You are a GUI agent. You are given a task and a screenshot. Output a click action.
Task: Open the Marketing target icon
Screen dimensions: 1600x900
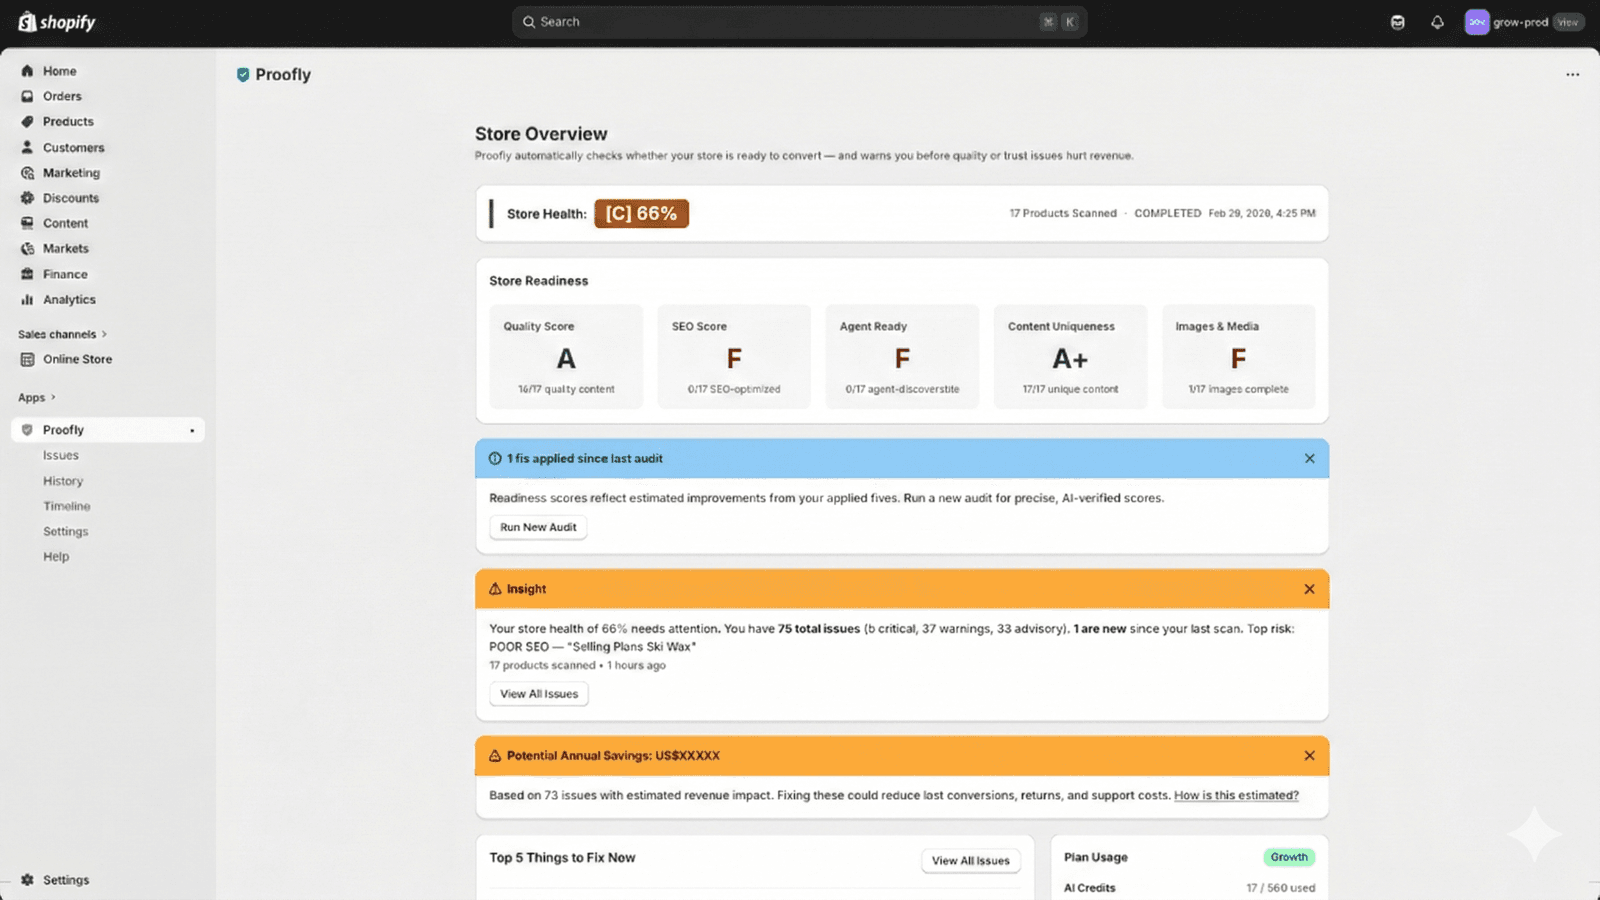[27, 173]
